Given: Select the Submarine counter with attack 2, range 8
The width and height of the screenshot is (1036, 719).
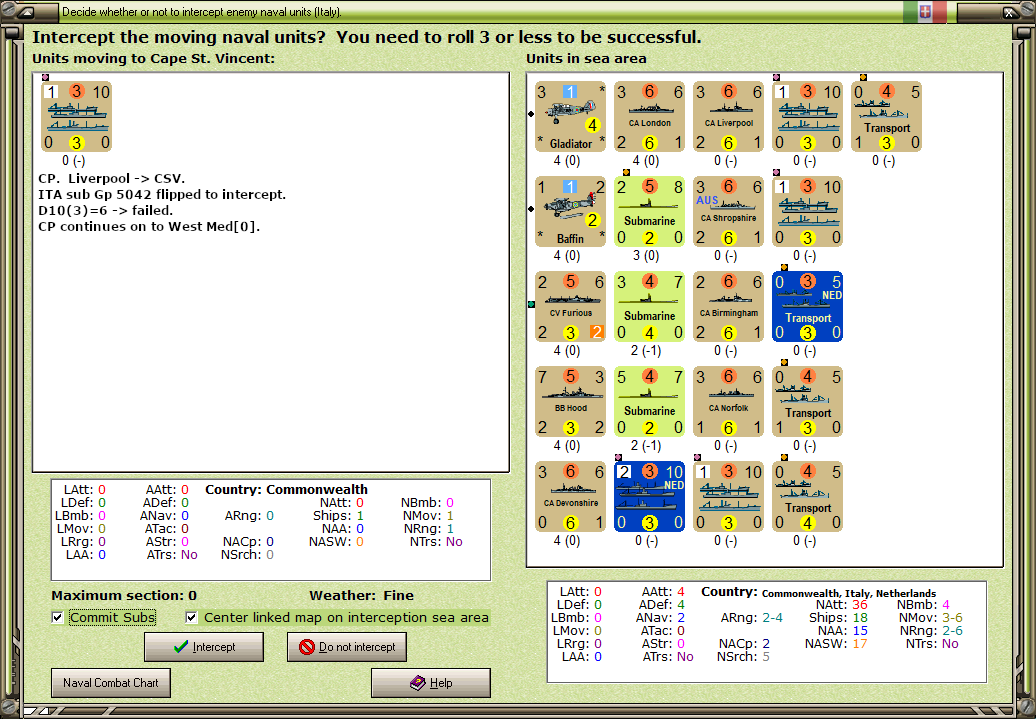Looking at the screenshot, I should click(x=649, y=211).
